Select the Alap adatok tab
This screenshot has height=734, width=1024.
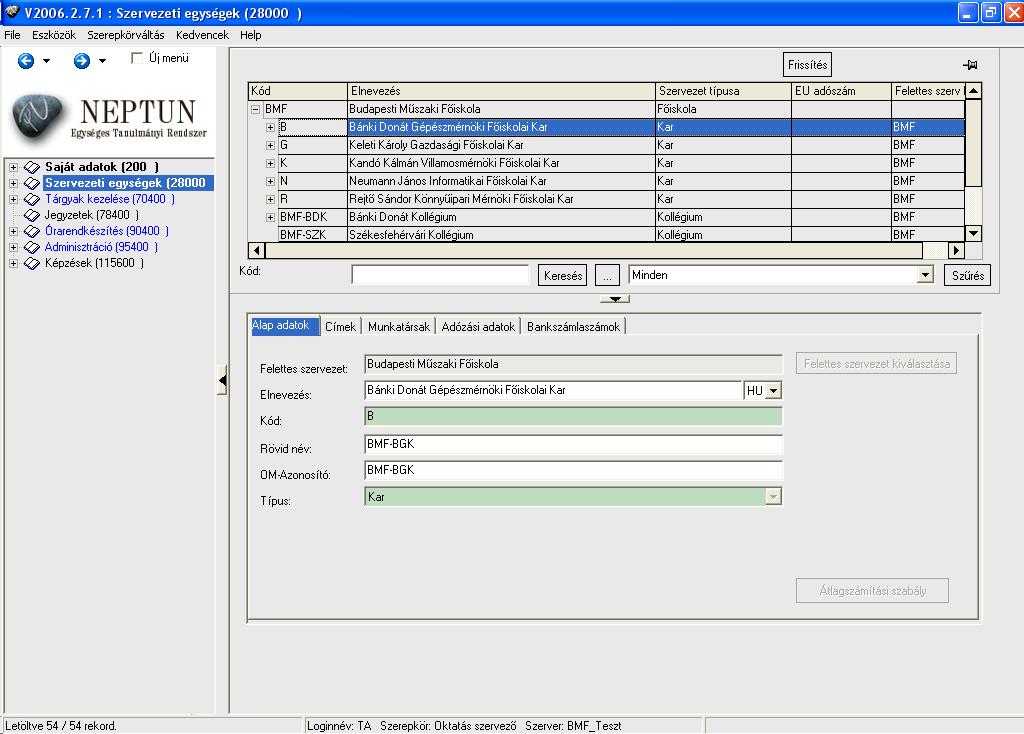click(x=285, y=325)
